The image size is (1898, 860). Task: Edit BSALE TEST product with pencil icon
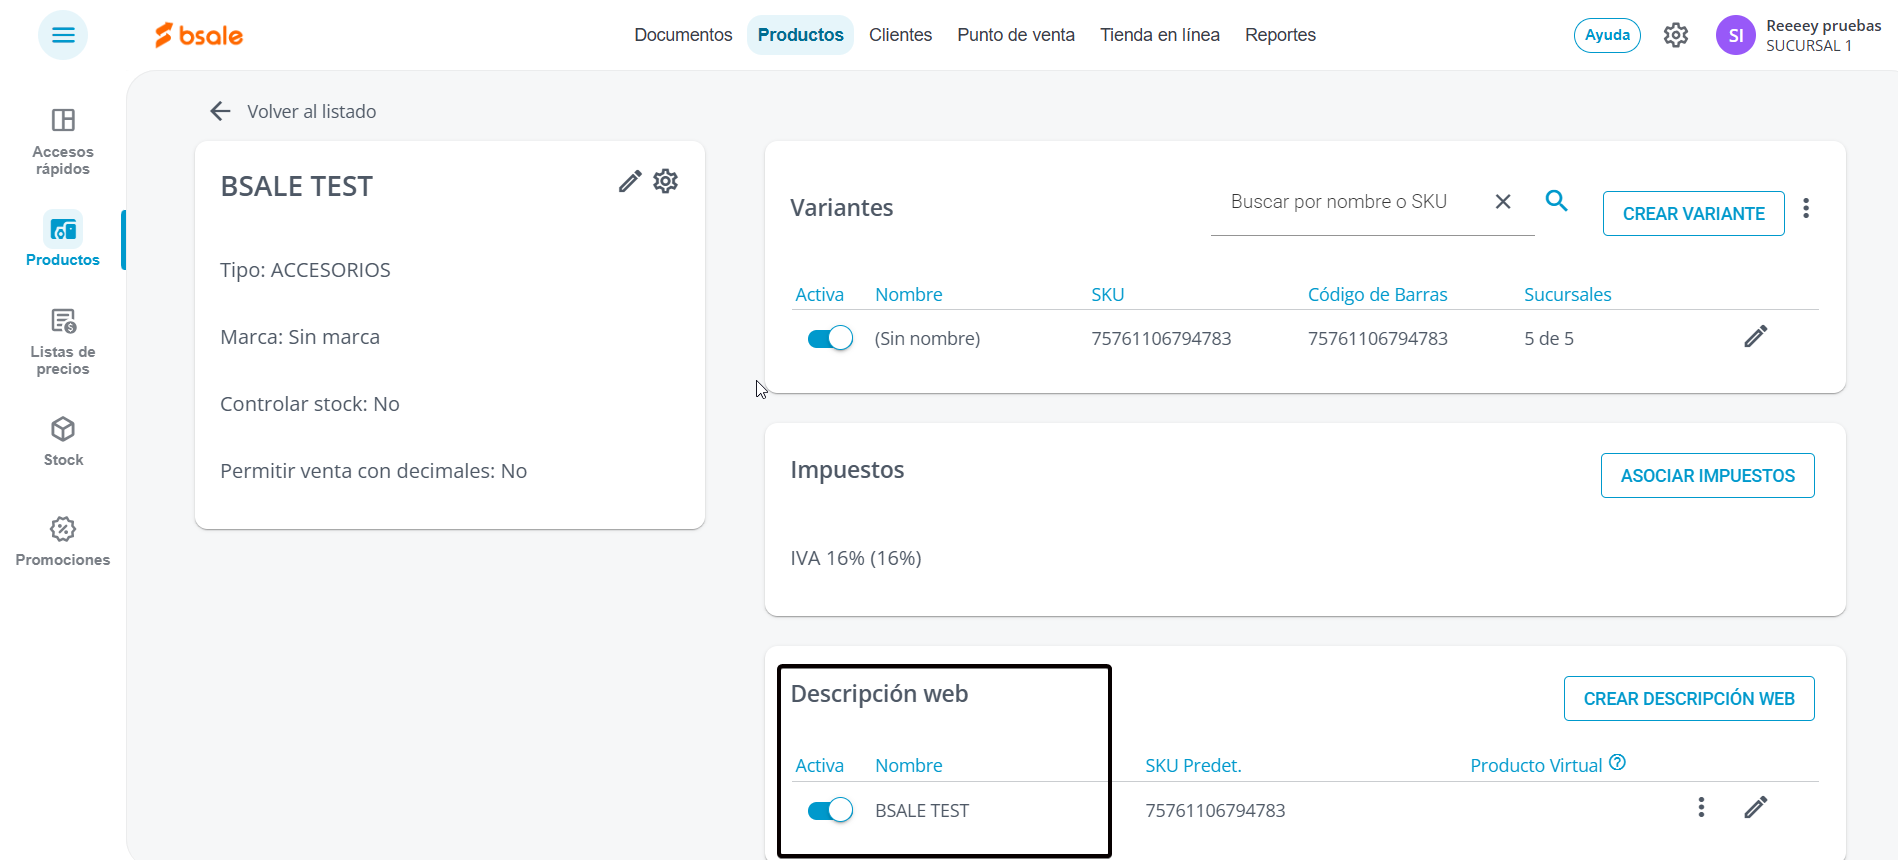click(x=629, y=181)
